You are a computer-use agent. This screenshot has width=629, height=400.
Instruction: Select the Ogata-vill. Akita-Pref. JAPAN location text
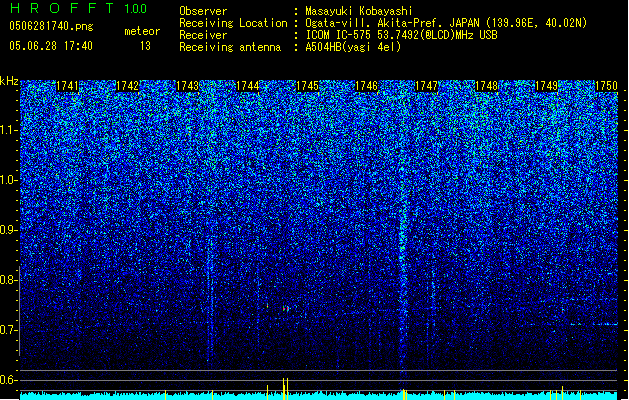pos(446,23)
